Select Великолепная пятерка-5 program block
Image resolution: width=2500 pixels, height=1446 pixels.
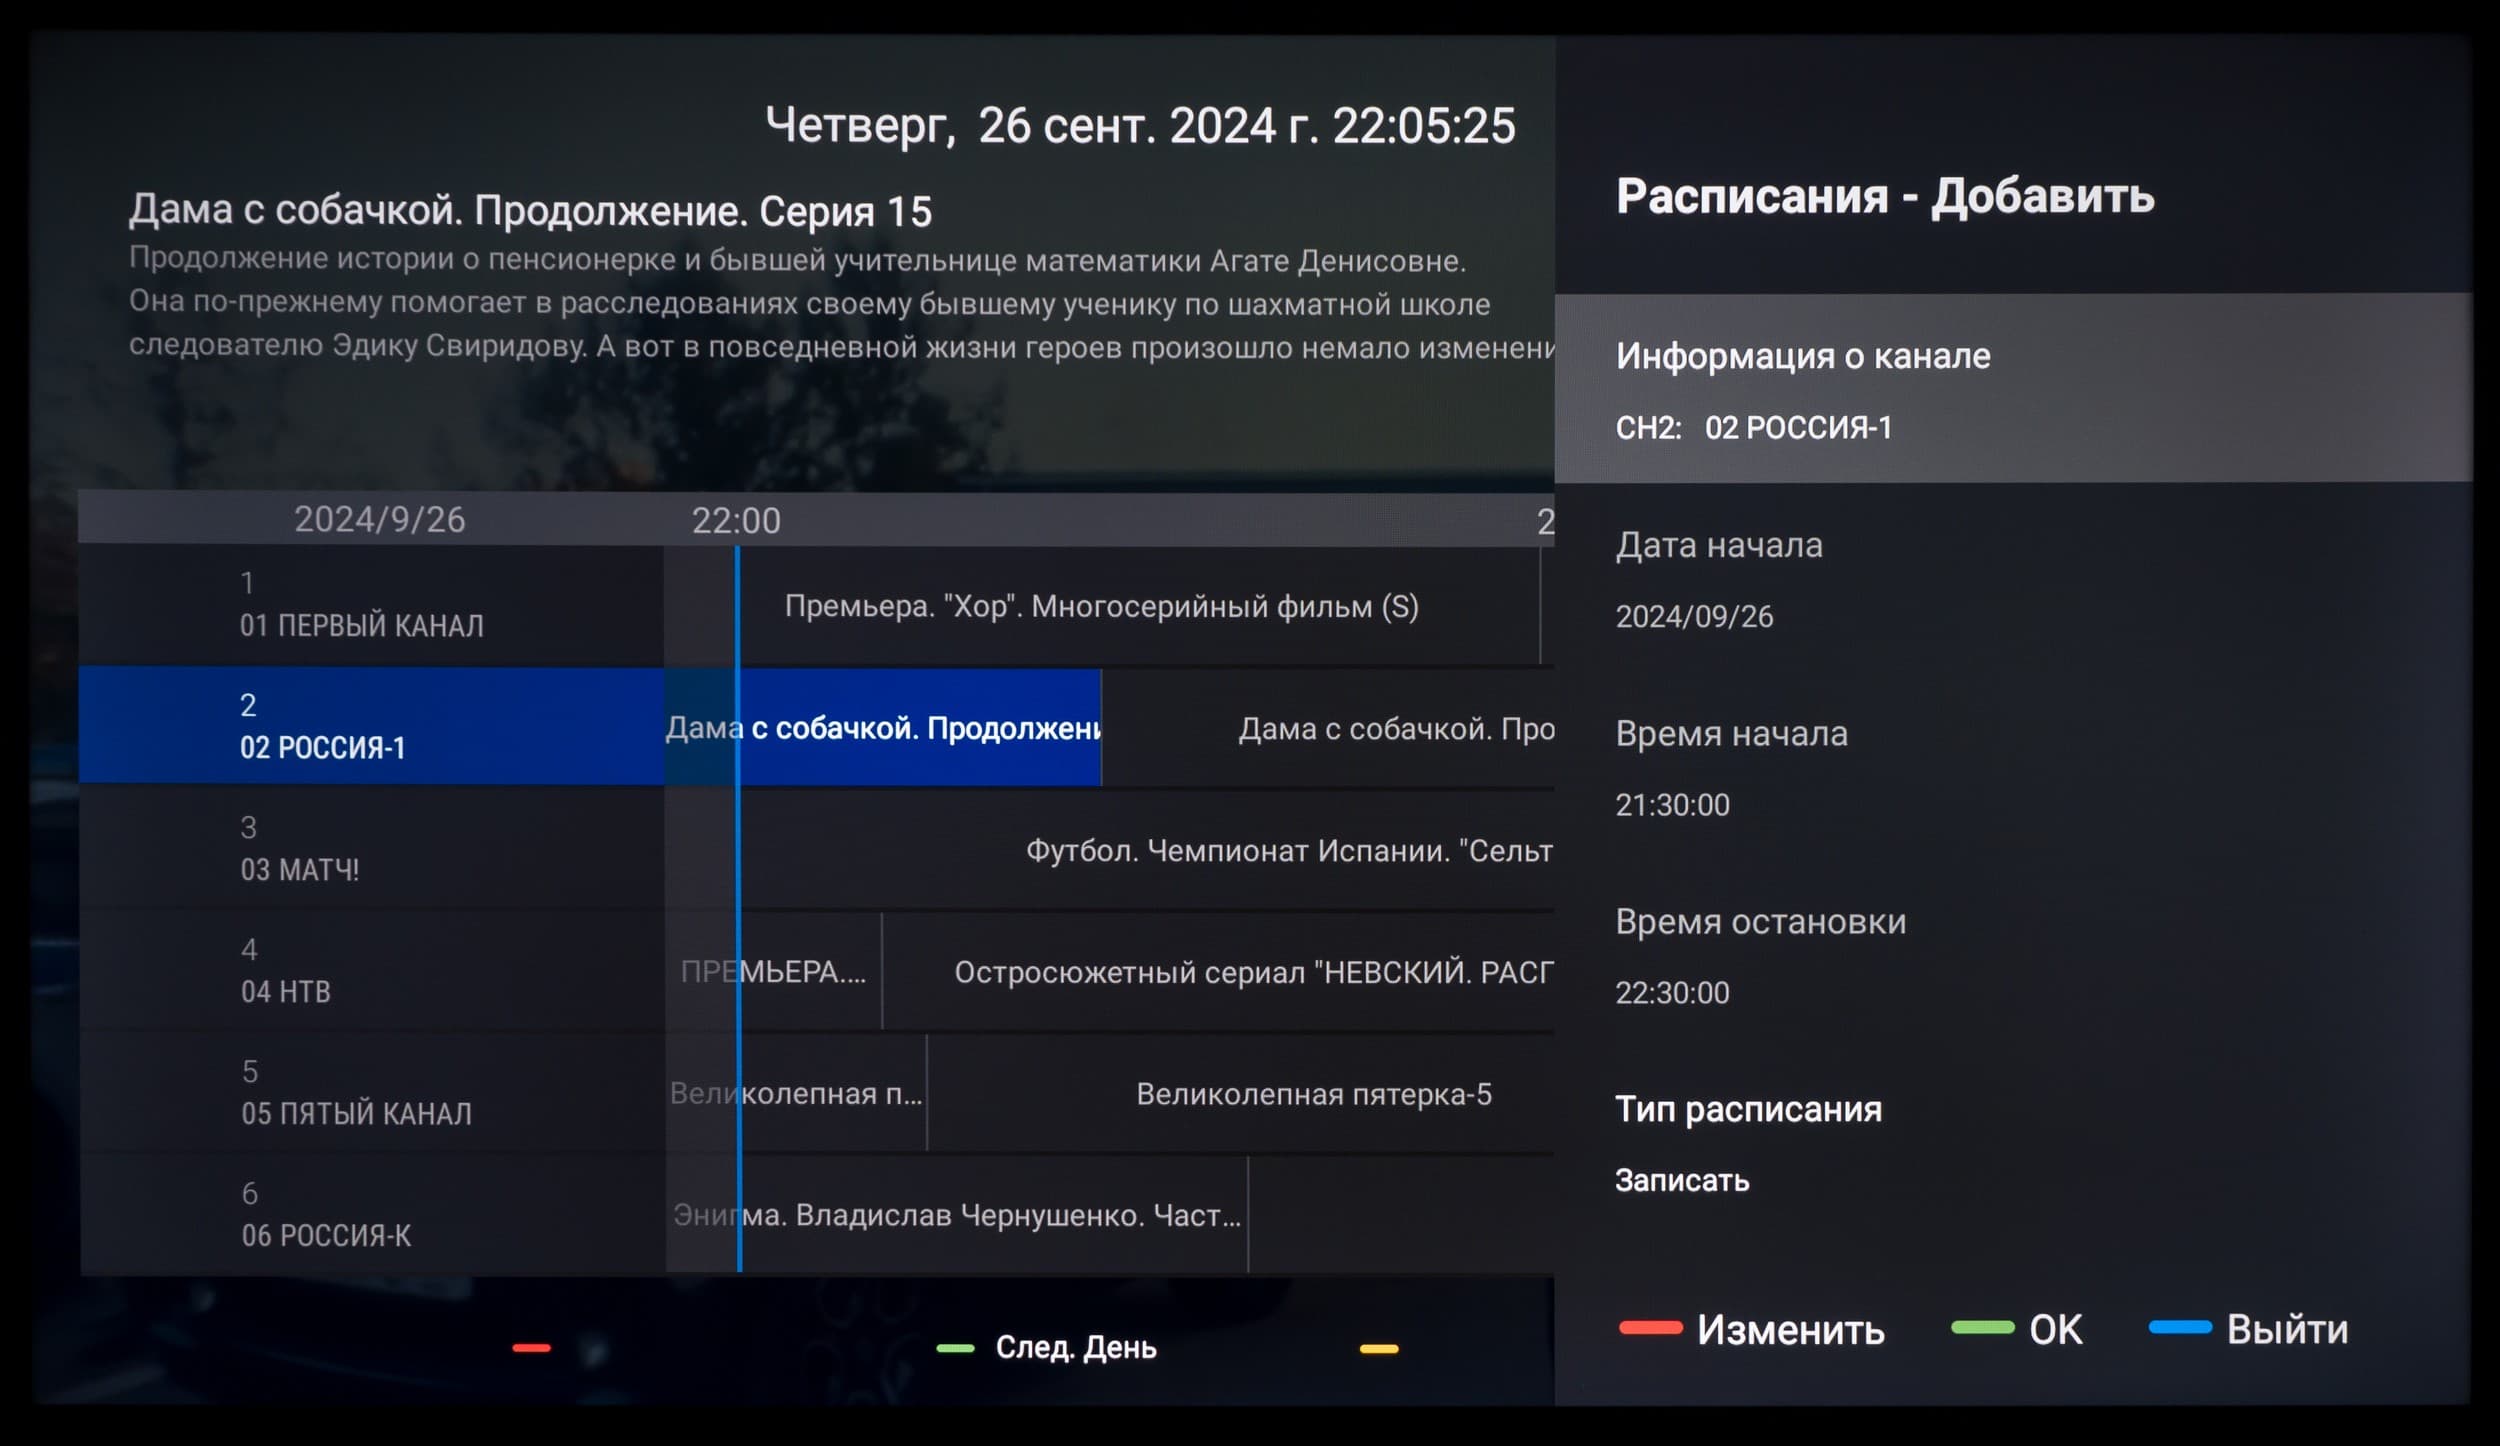point(1312,1094)
